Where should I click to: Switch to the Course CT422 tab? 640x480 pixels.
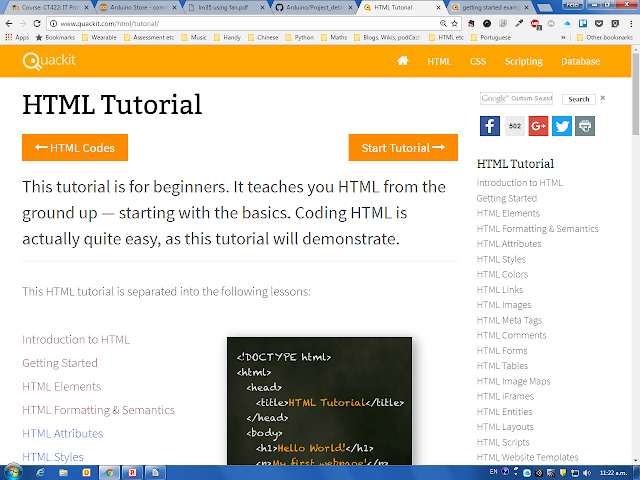point(50,7)
